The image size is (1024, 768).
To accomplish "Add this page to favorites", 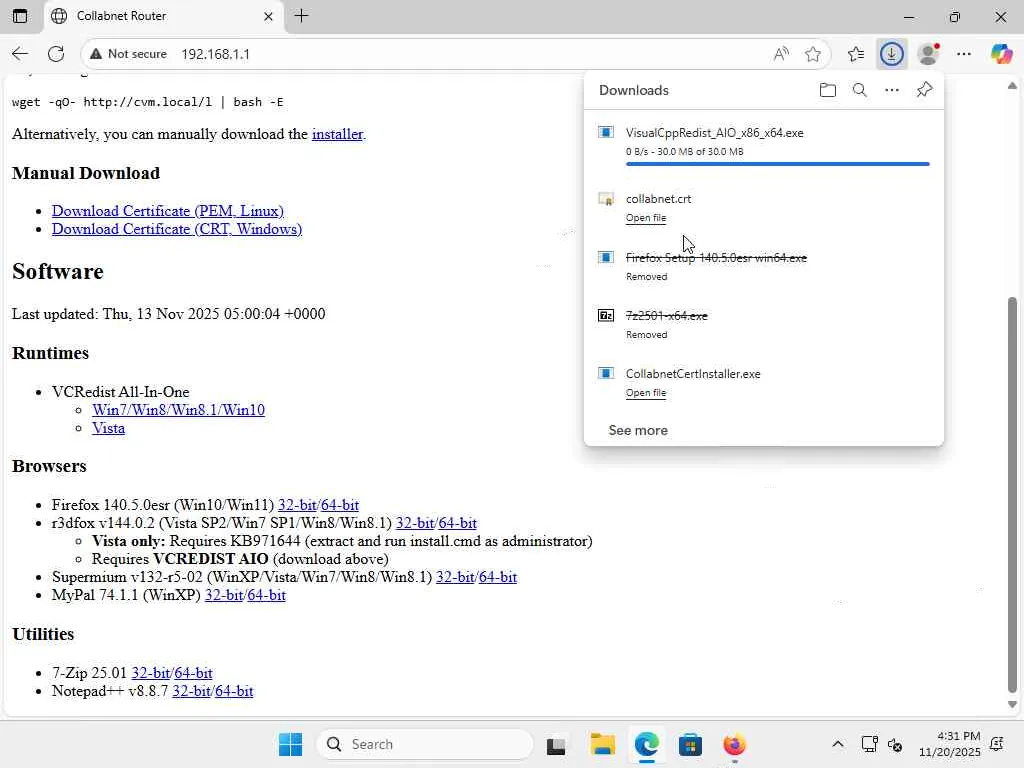I will [812, 54].
